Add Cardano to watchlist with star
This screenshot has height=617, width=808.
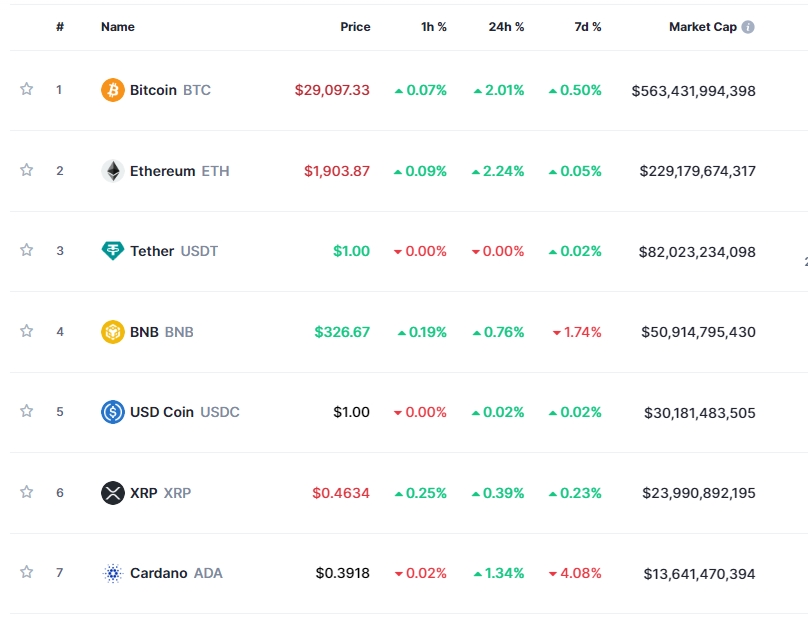point(27,572)
